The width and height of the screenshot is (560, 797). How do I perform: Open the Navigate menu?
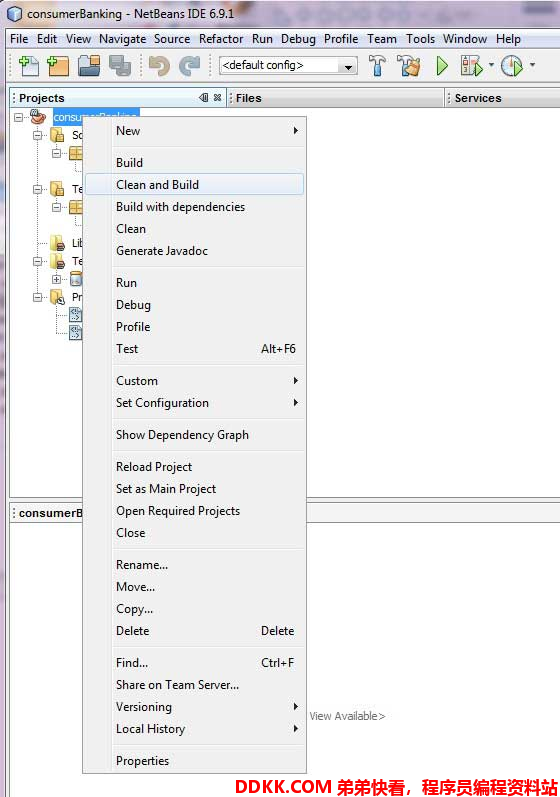[x=122, y=39]
